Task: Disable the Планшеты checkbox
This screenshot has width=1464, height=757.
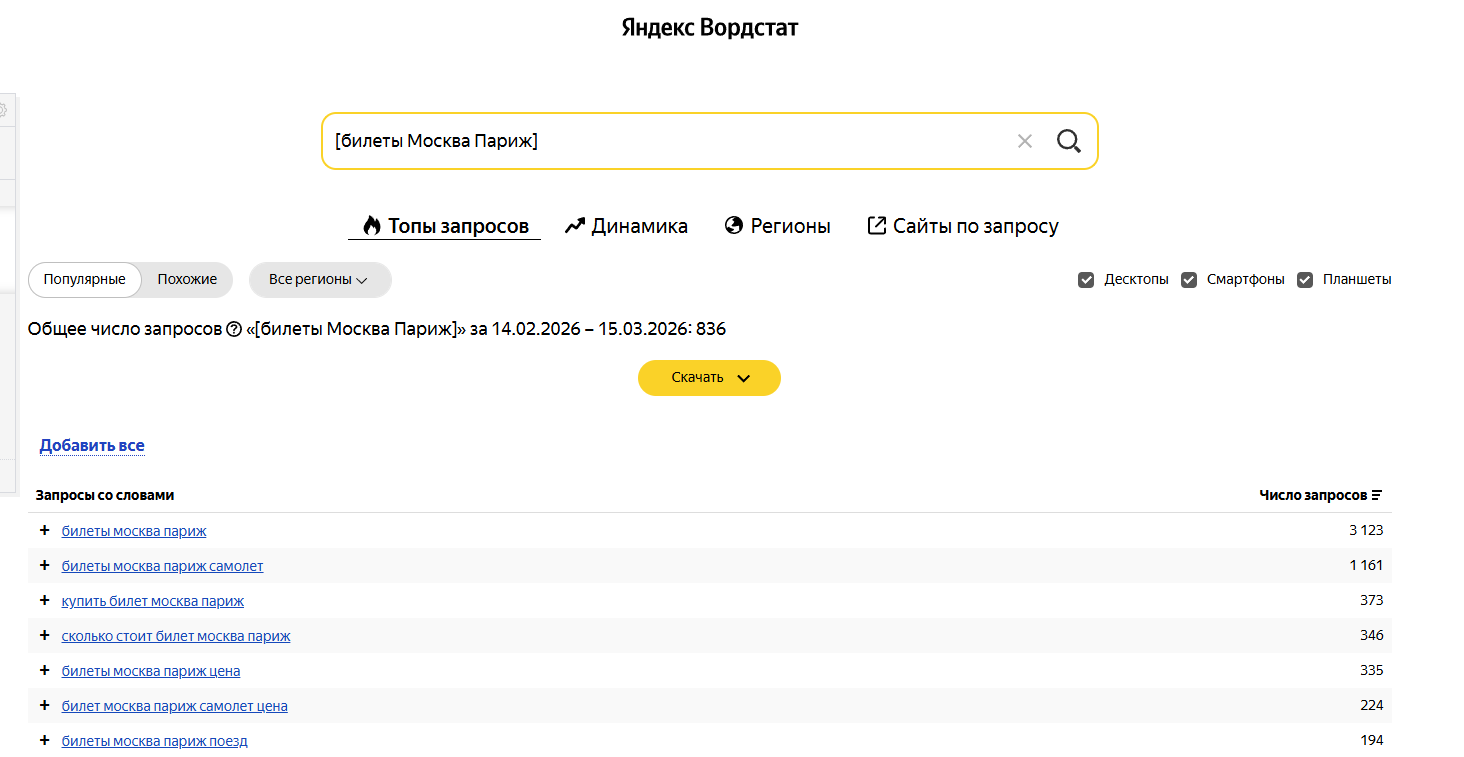Action: pyautogui.click(x=1305, y=280)
